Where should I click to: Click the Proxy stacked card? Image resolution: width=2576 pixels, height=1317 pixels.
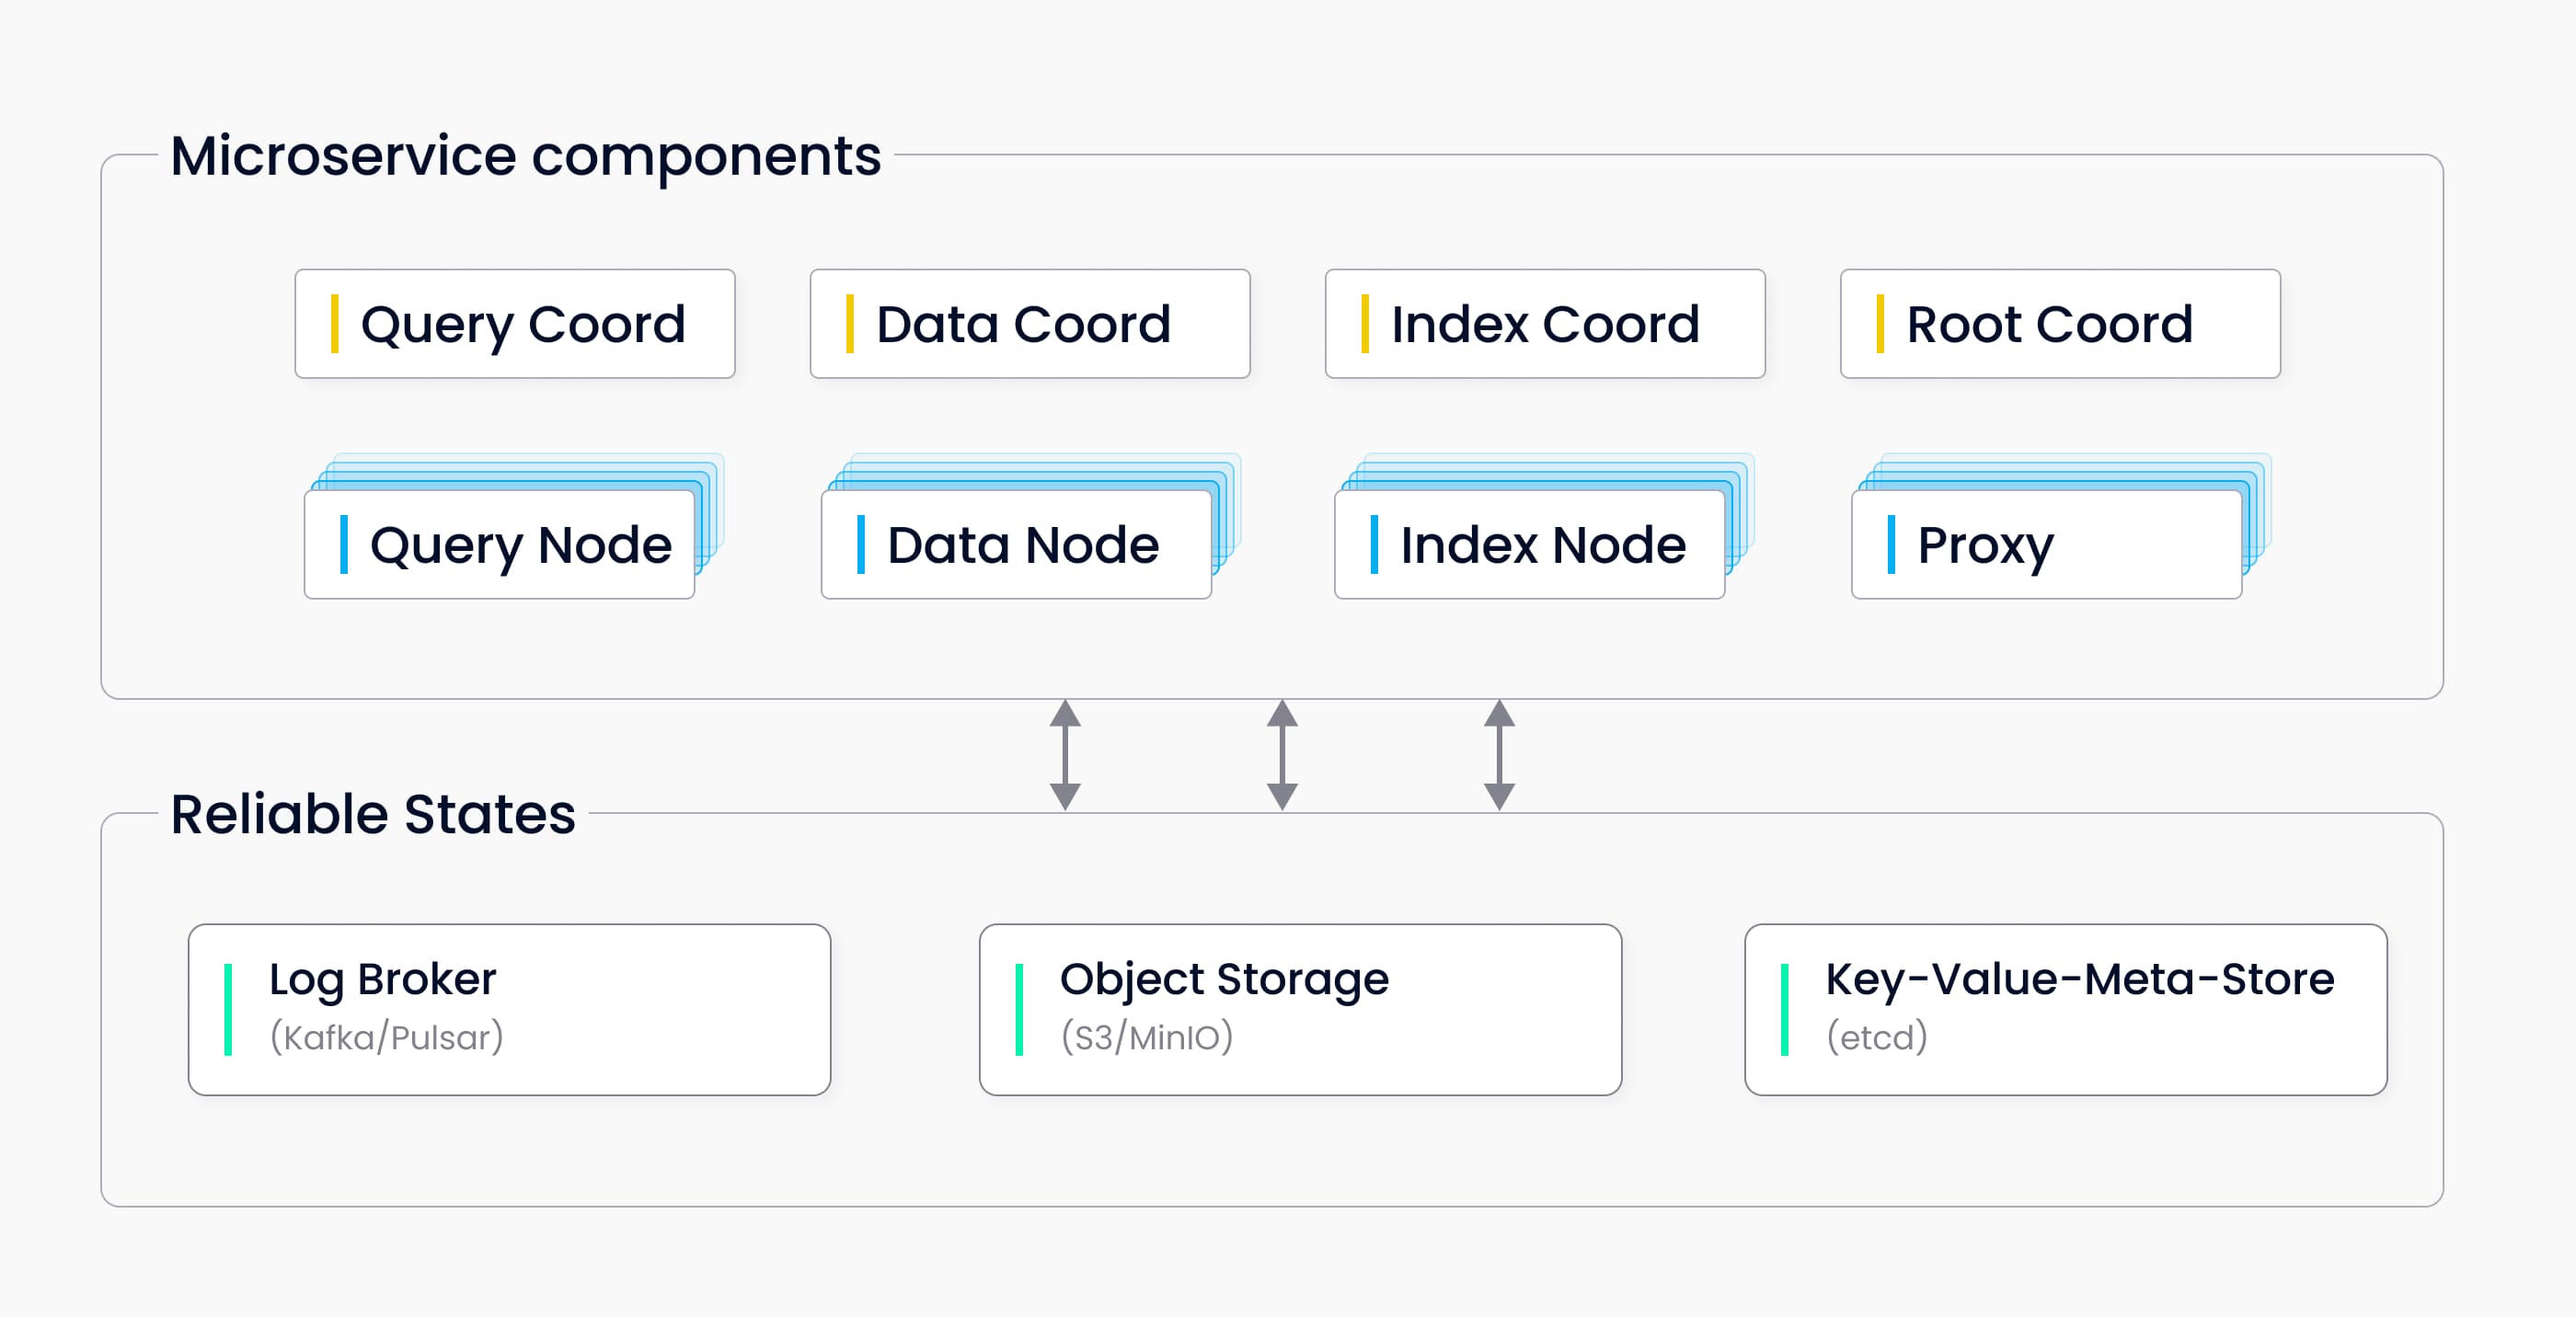(2046, 545)
